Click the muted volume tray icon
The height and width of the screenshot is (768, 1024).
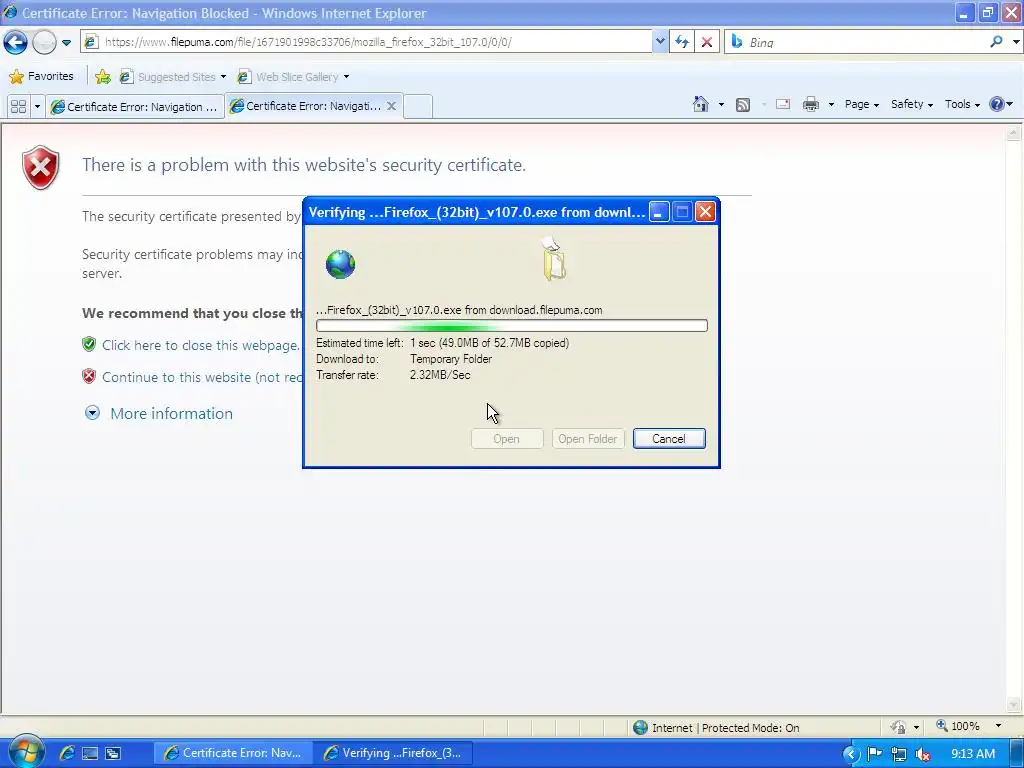pos(922,754)
